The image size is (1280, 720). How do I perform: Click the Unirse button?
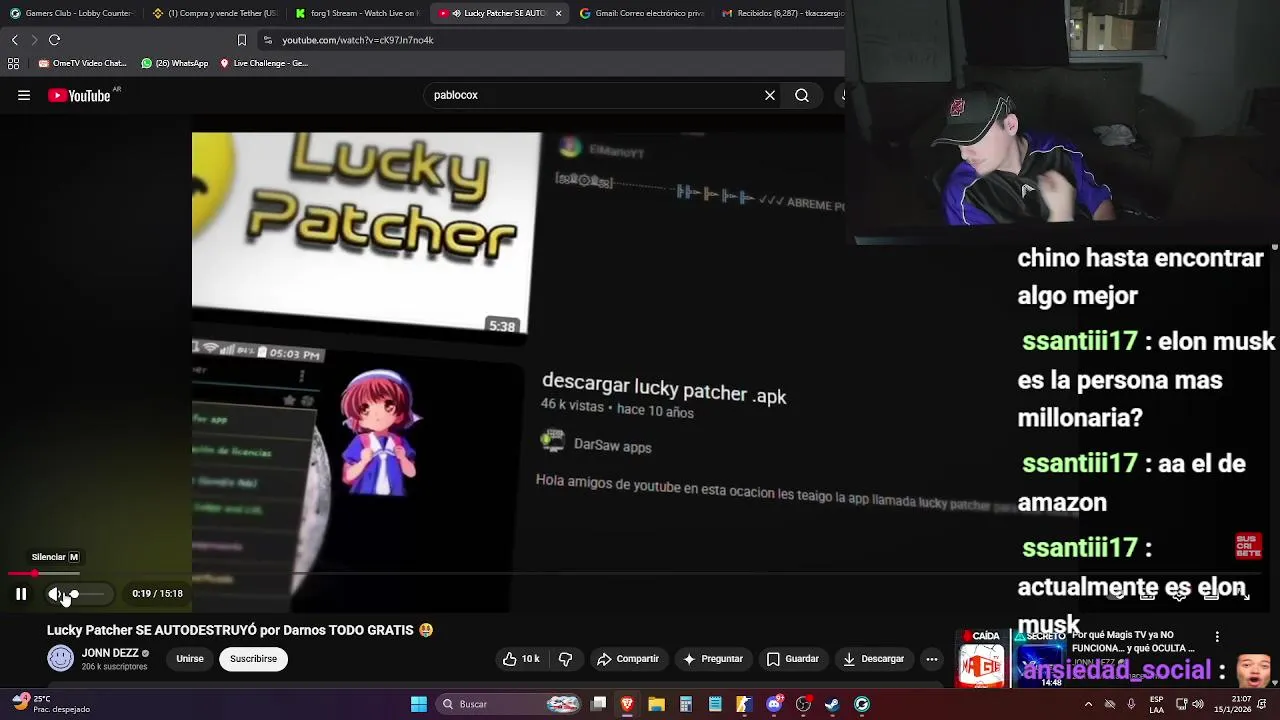click(x=190, y=659)
